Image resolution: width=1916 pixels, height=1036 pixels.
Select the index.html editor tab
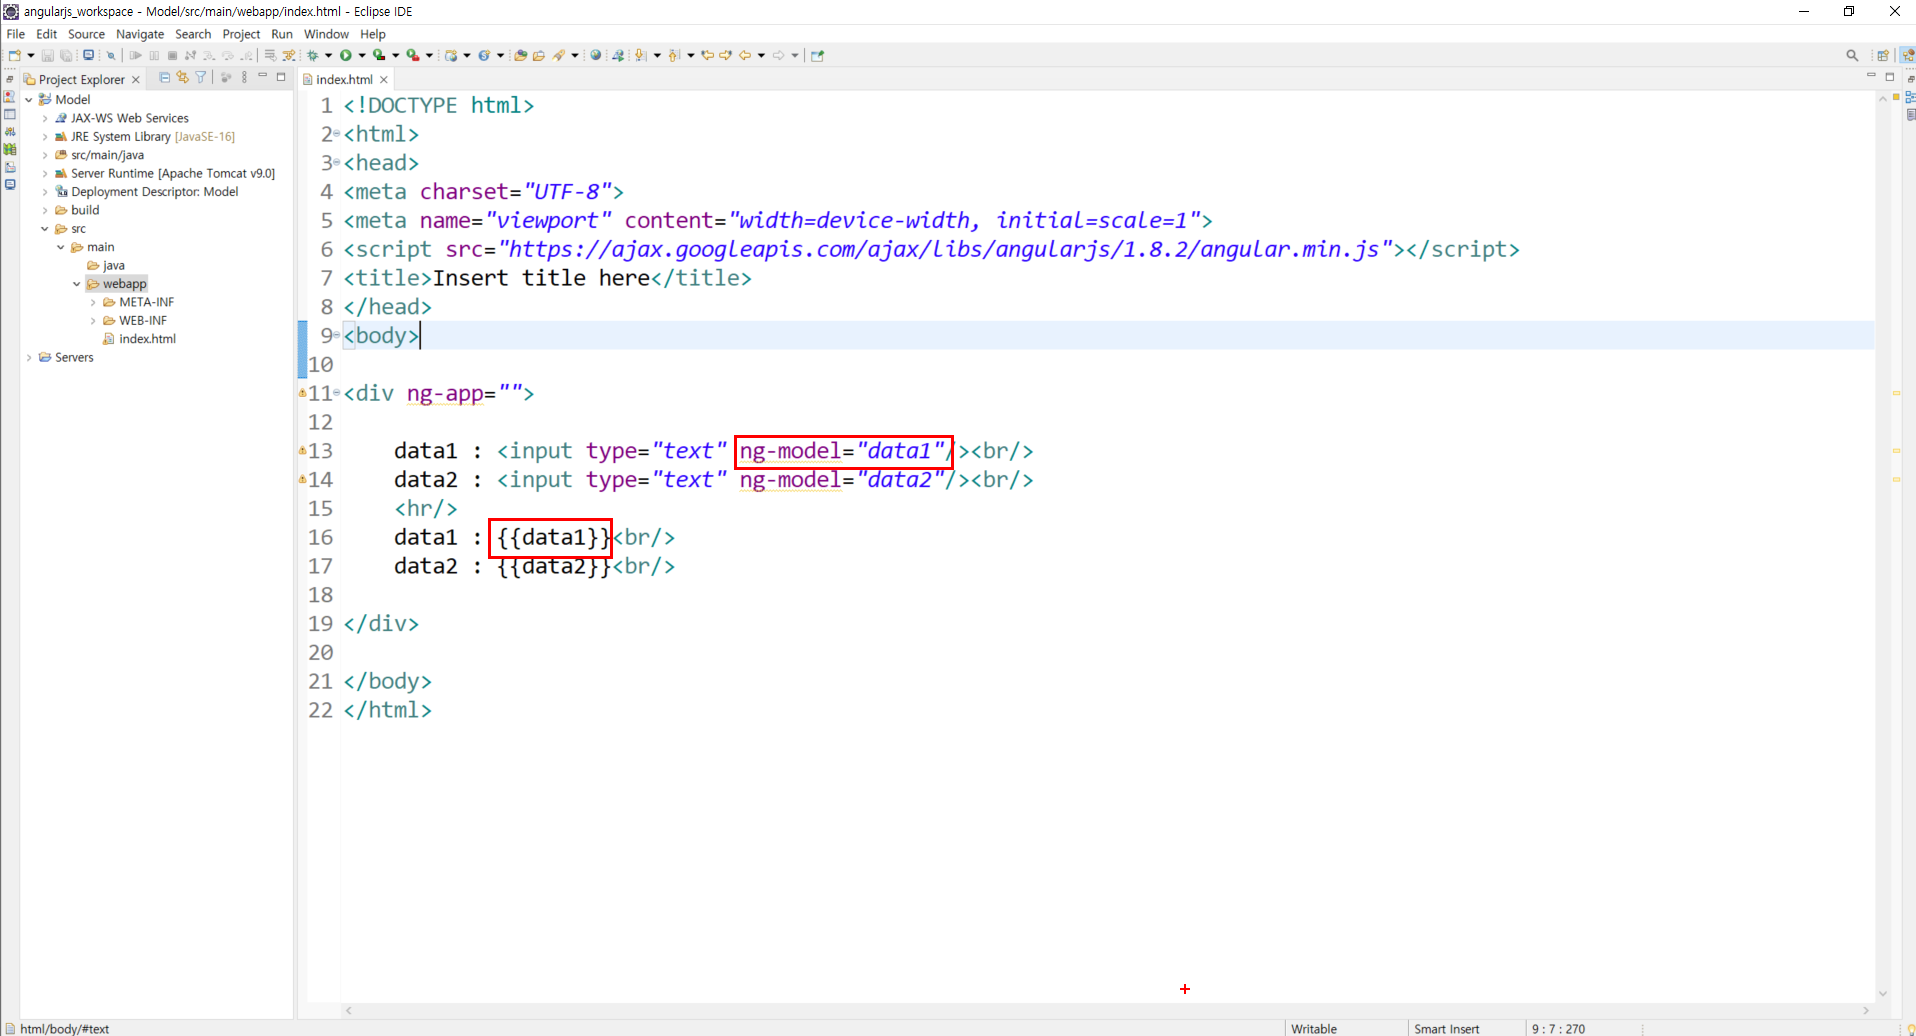coord(344,79)
